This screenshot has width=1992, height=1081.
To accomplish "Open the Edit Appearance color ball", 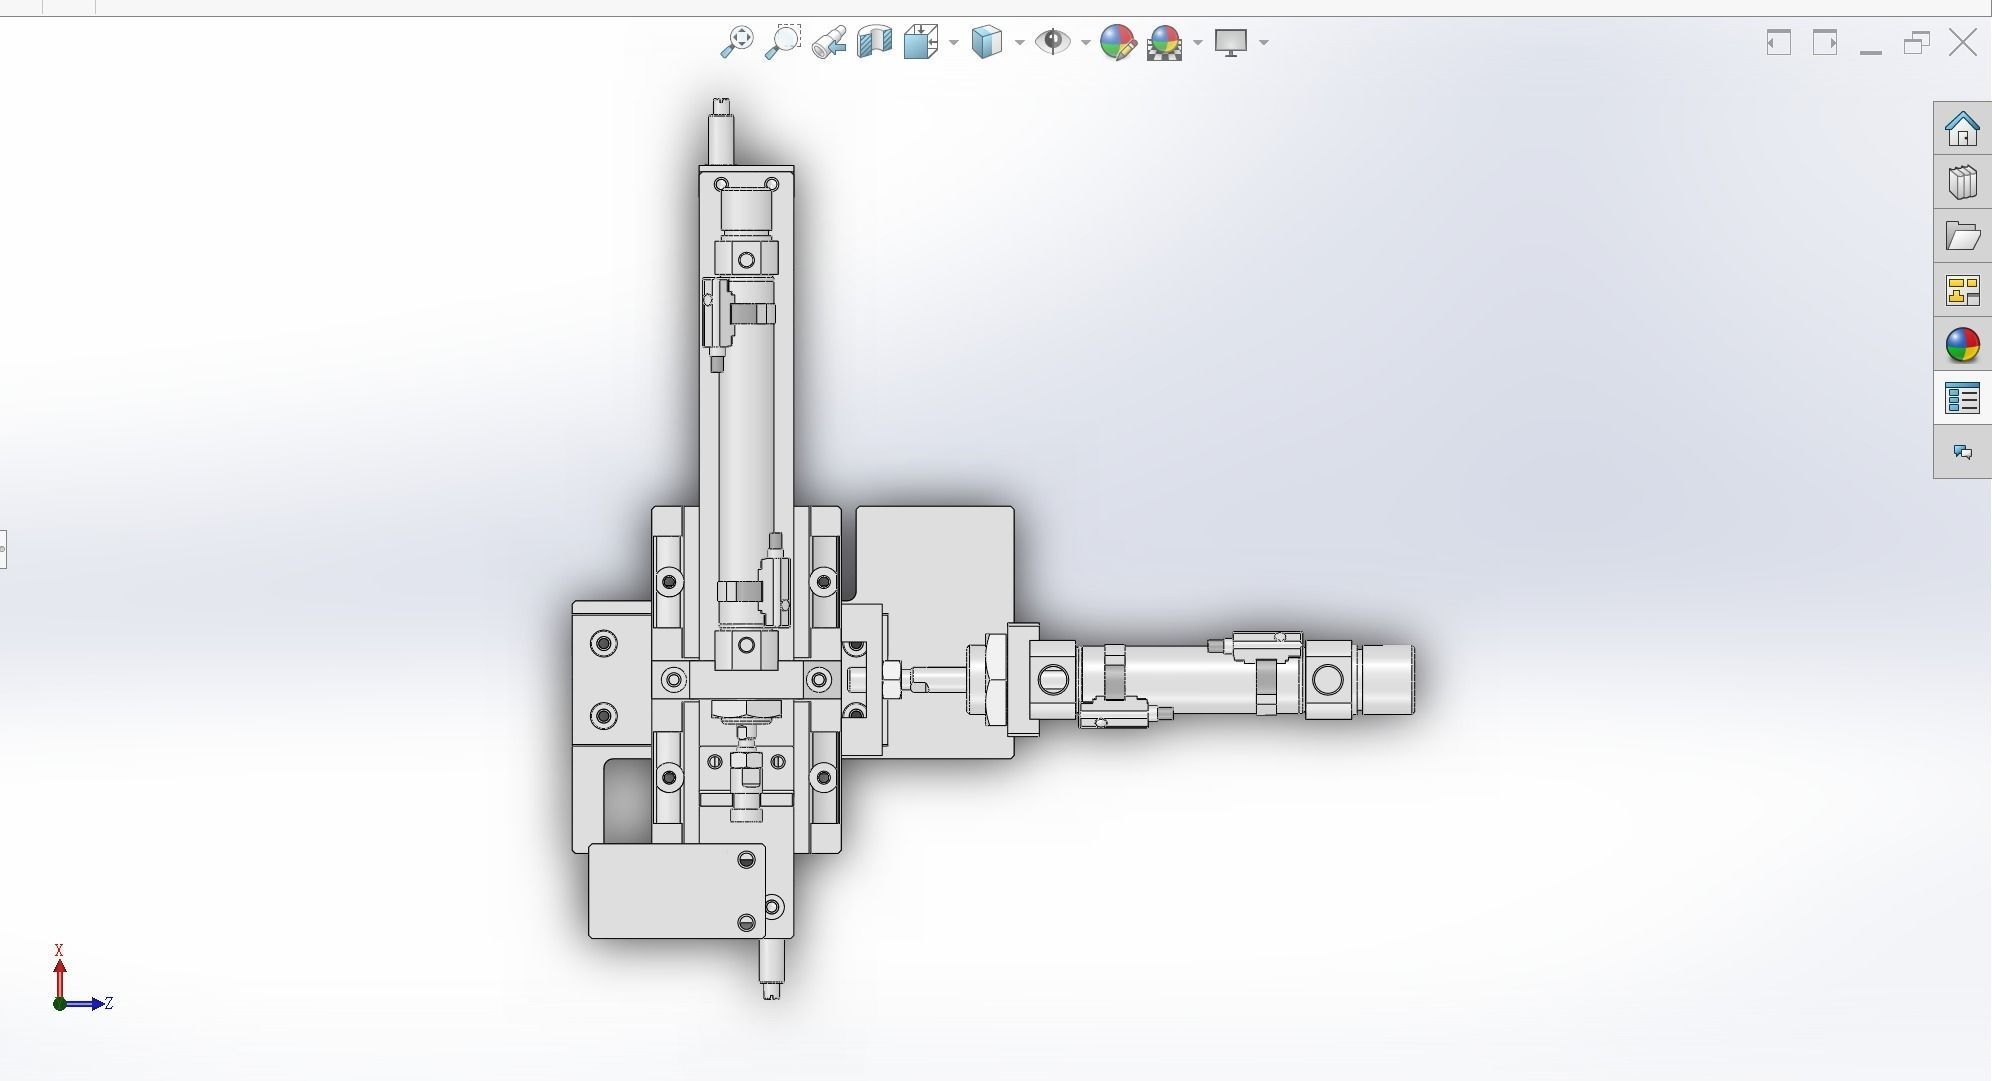I will point(1117,42).
